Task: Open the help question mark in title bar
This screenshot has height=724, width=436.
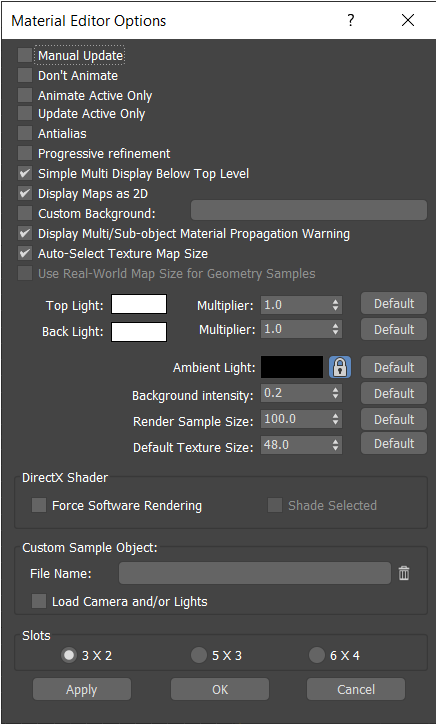Action: click(x=351, y=20)
